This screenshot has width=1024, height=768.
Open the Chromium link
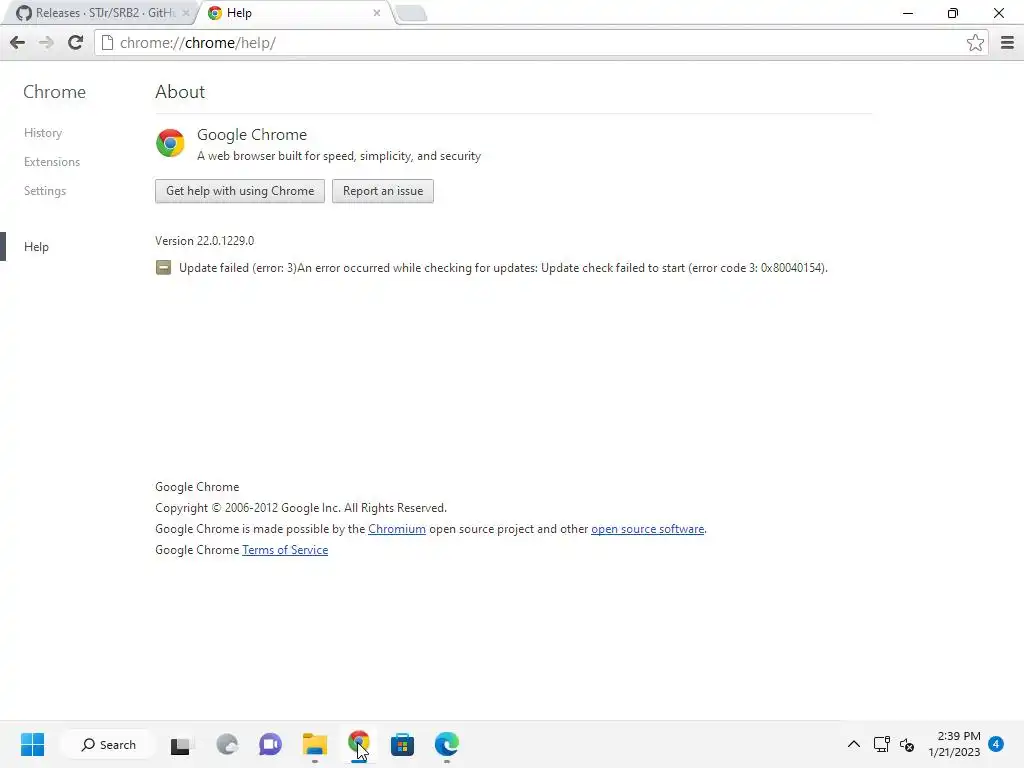click(x=397, y=529)
